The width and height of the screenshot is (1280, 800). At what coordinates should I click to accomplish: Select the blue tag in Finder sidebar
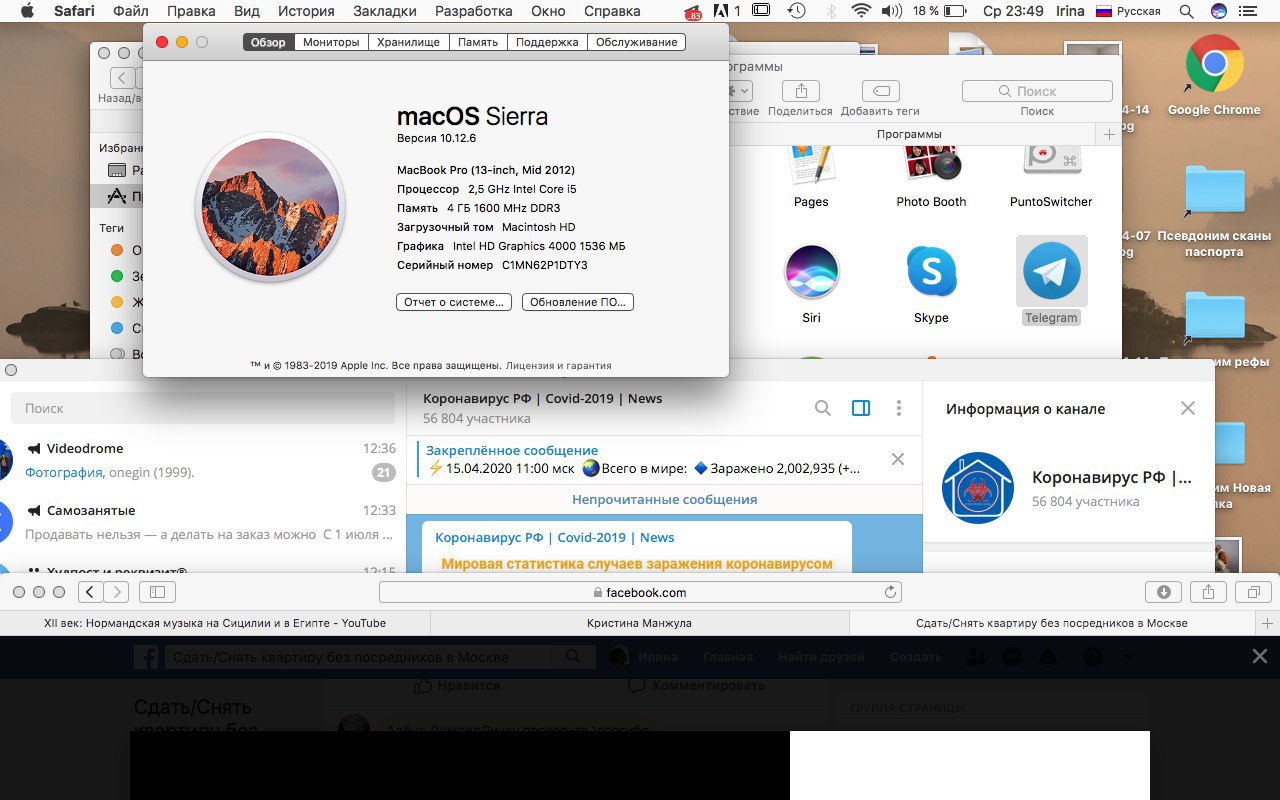coord(117,328)
